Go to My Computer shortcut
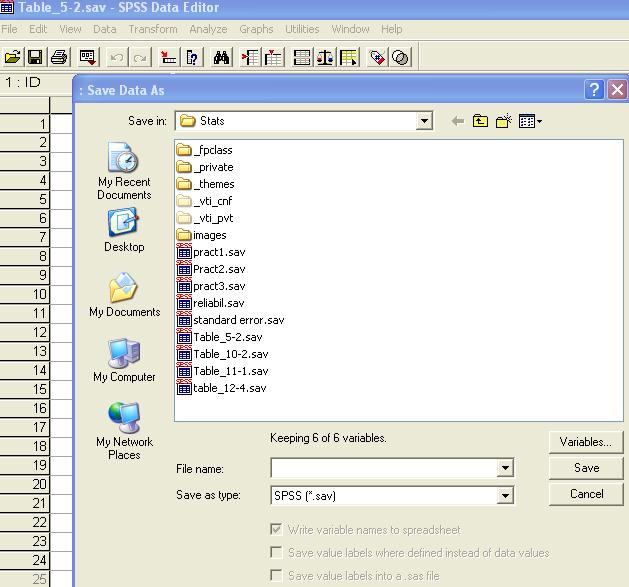This screenshot has width=629, height=587. click(x=124, y=360)
